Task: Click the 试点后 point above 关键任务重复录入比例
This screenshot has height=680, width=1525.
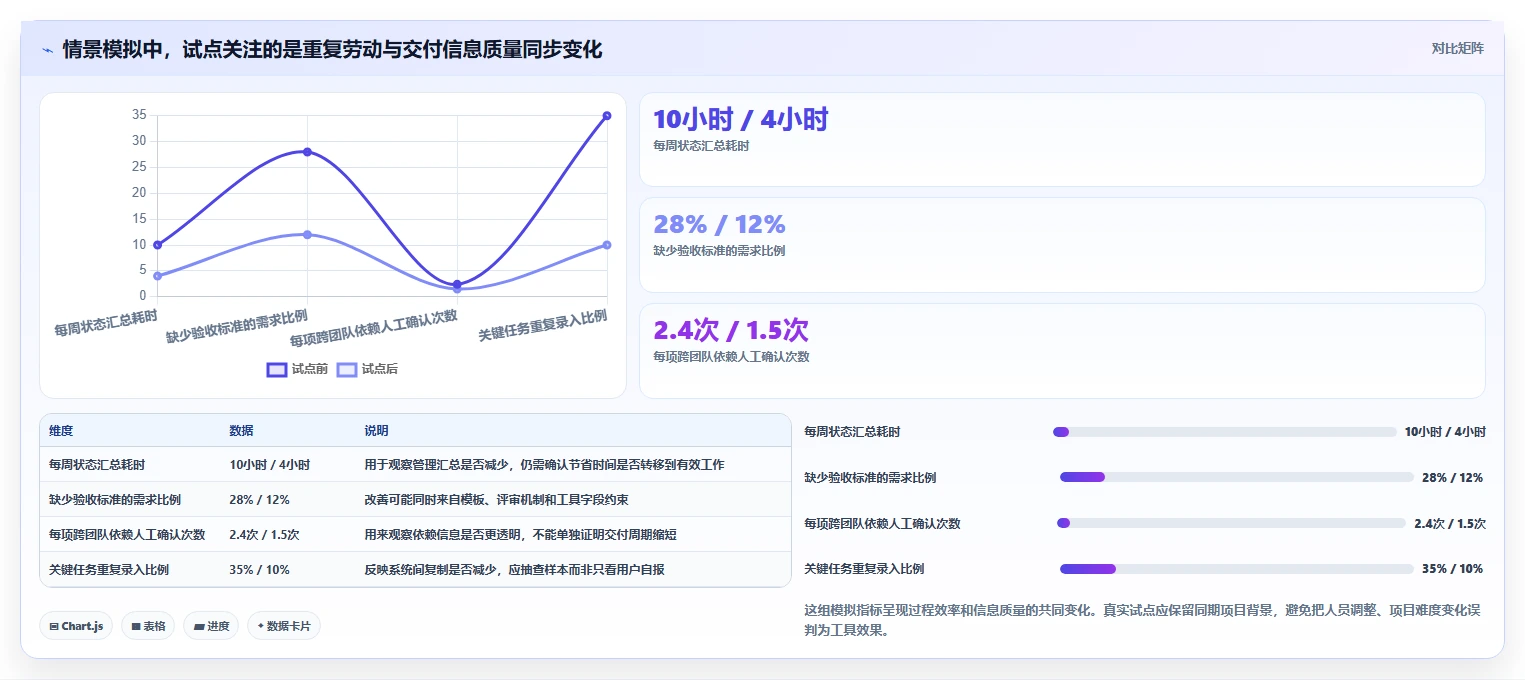Action: pos(606,244)
